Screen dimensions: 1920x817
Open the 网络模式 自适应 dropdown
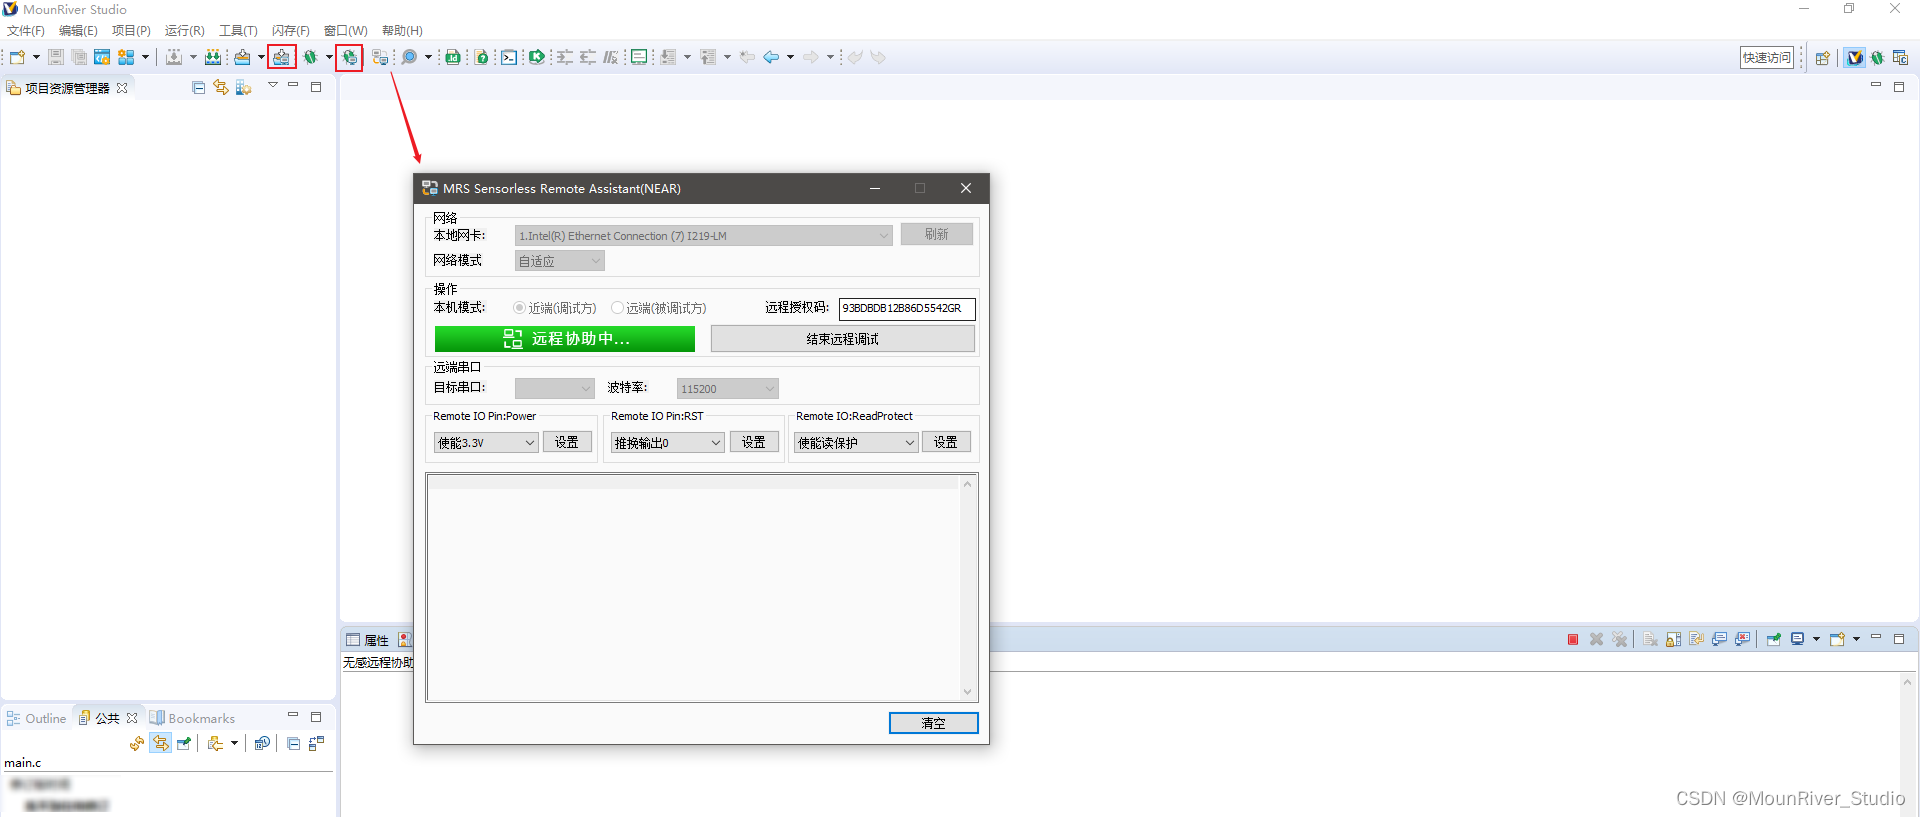point(559,261)
